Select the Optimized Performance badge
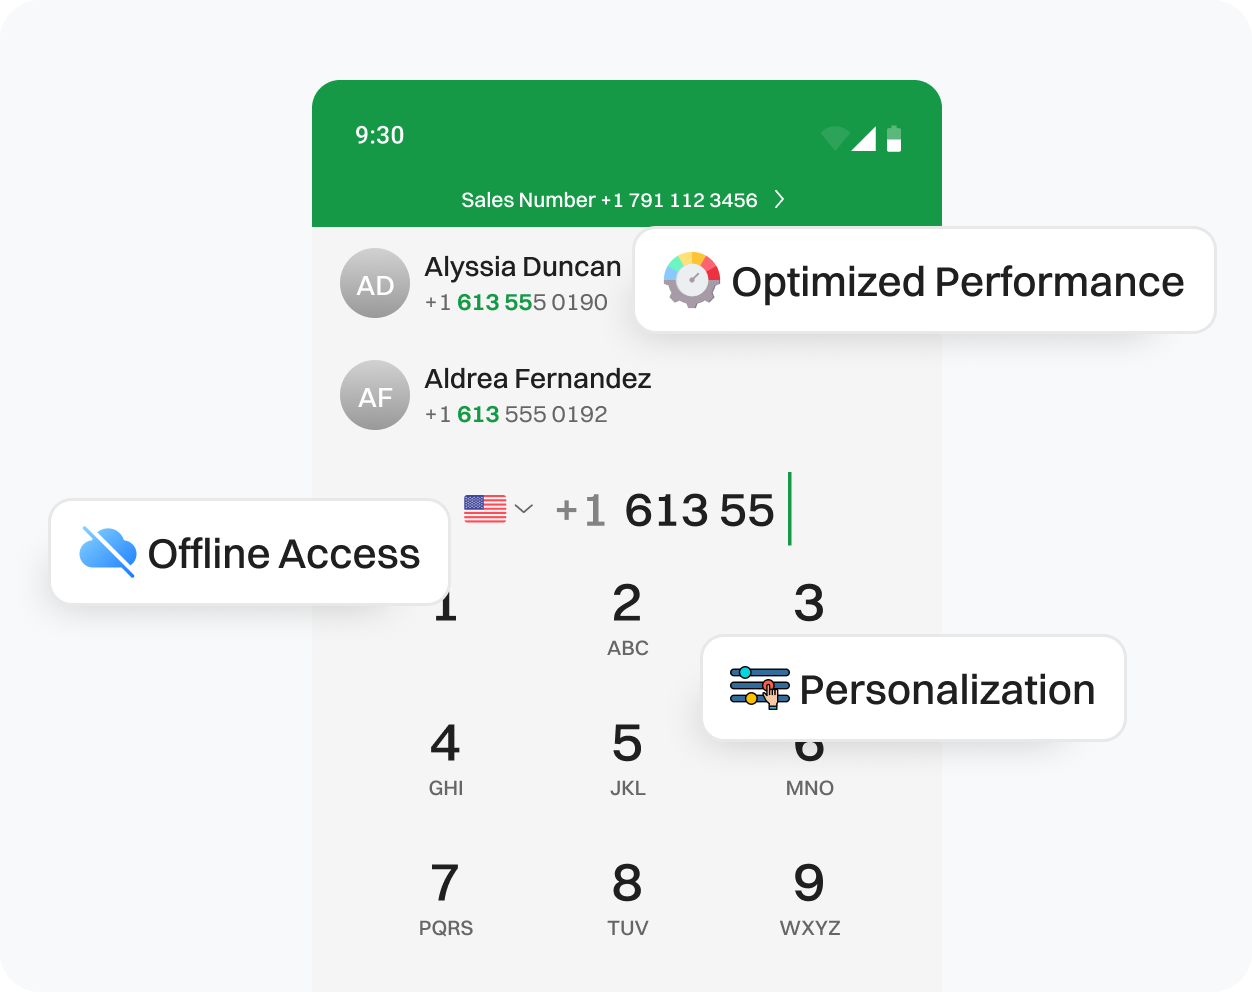1252x992 pixels. click(x=924, y=280)
